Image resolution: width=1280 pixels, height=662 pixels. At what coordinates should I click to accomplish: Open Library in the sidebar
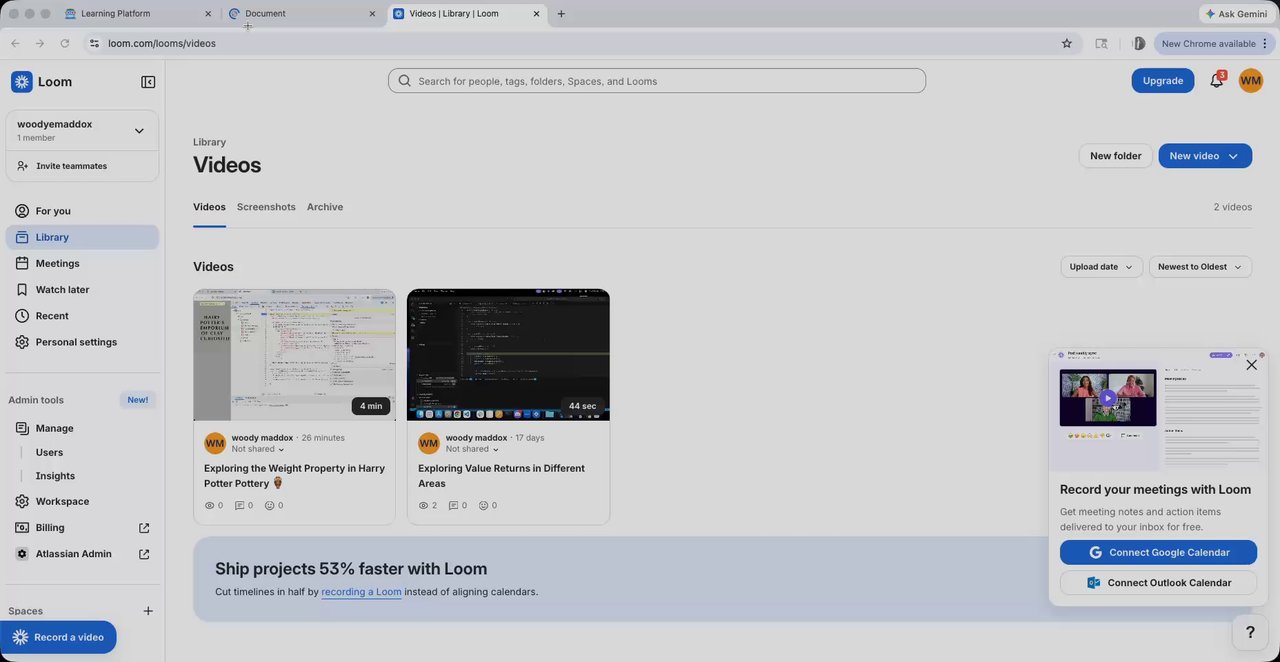coord(82,237)
